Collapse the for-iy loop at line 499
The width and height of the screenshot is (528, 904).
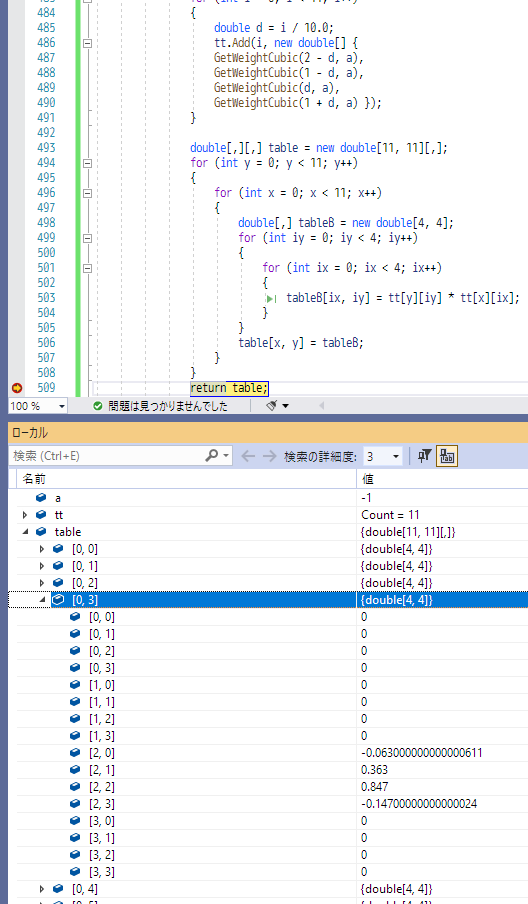click(x=88, y=238)
